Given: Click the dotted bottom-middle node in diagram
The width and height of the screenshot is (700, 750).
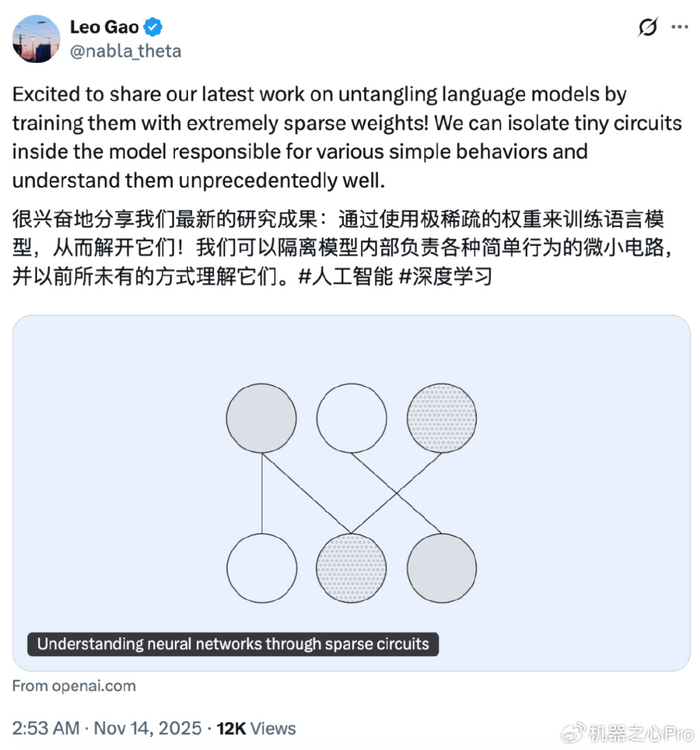Looking at the screenshot, I should click(352, 568).
